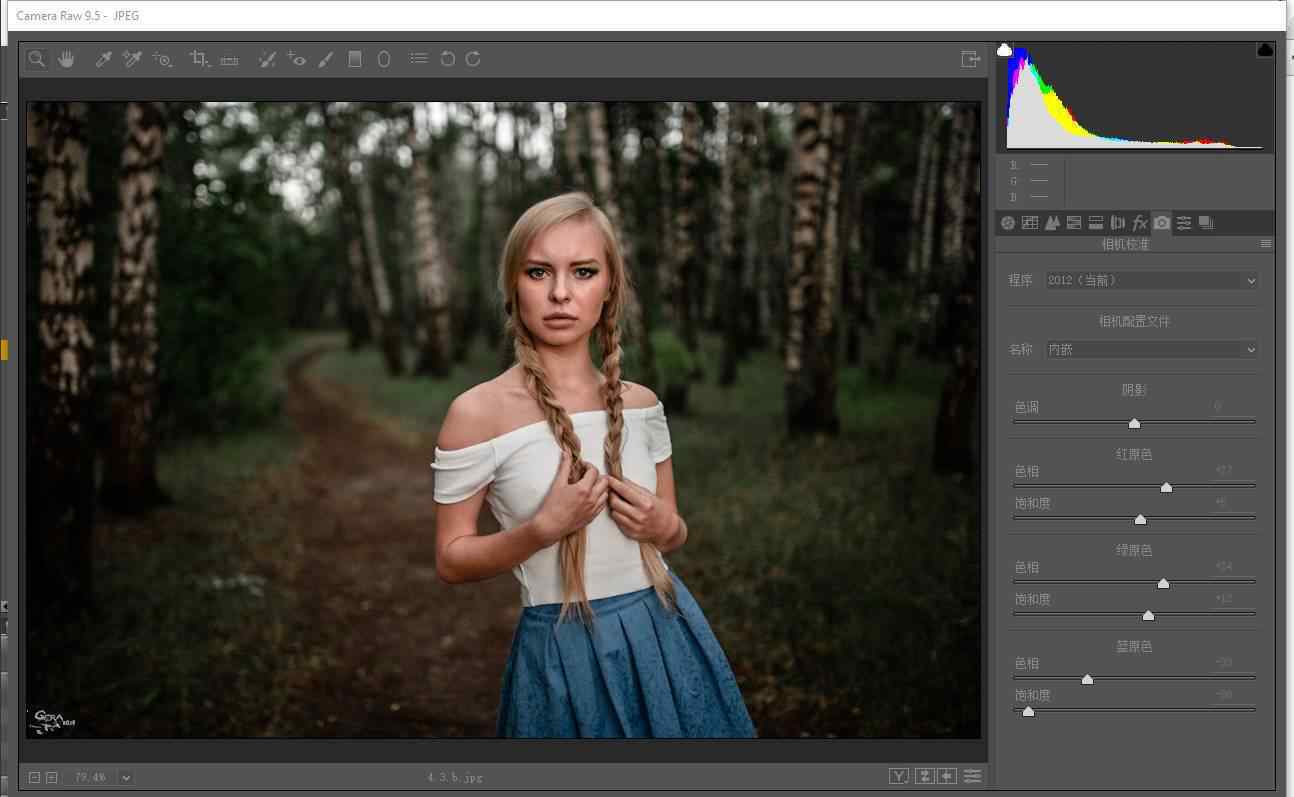The height and width of the screenshot is (797, 1294).
Task: Toggle between current and default panel settings
Action: [972, 776]
